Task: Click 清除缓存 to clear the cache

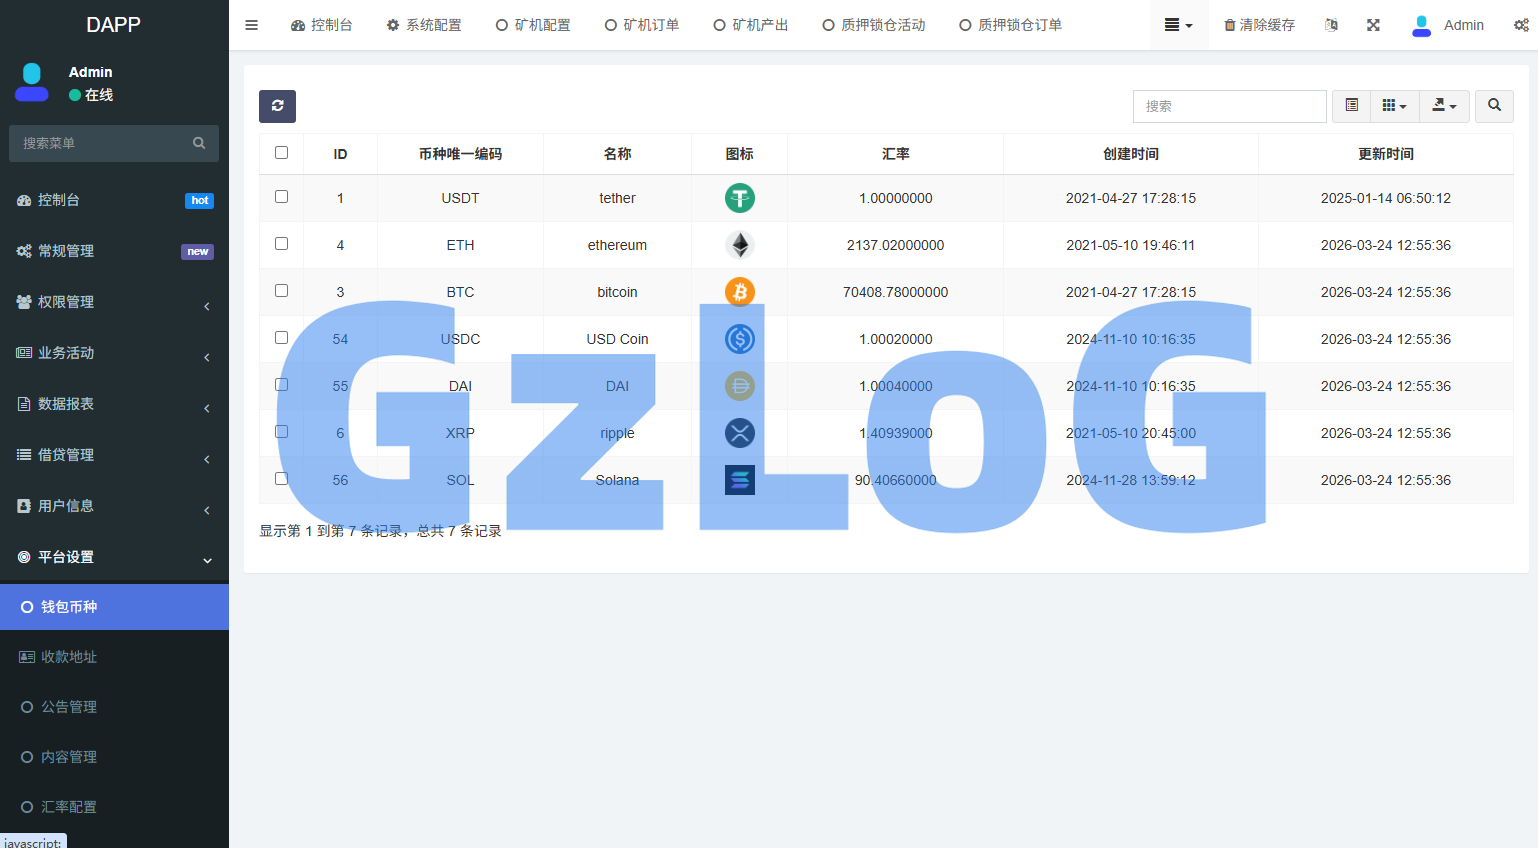Action: [x=1259, y=24]
